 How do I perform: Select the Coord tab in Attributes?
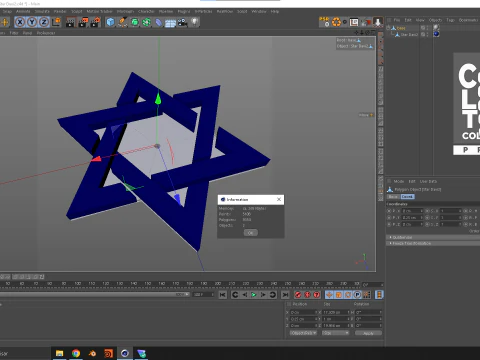[x=407, y=197]
